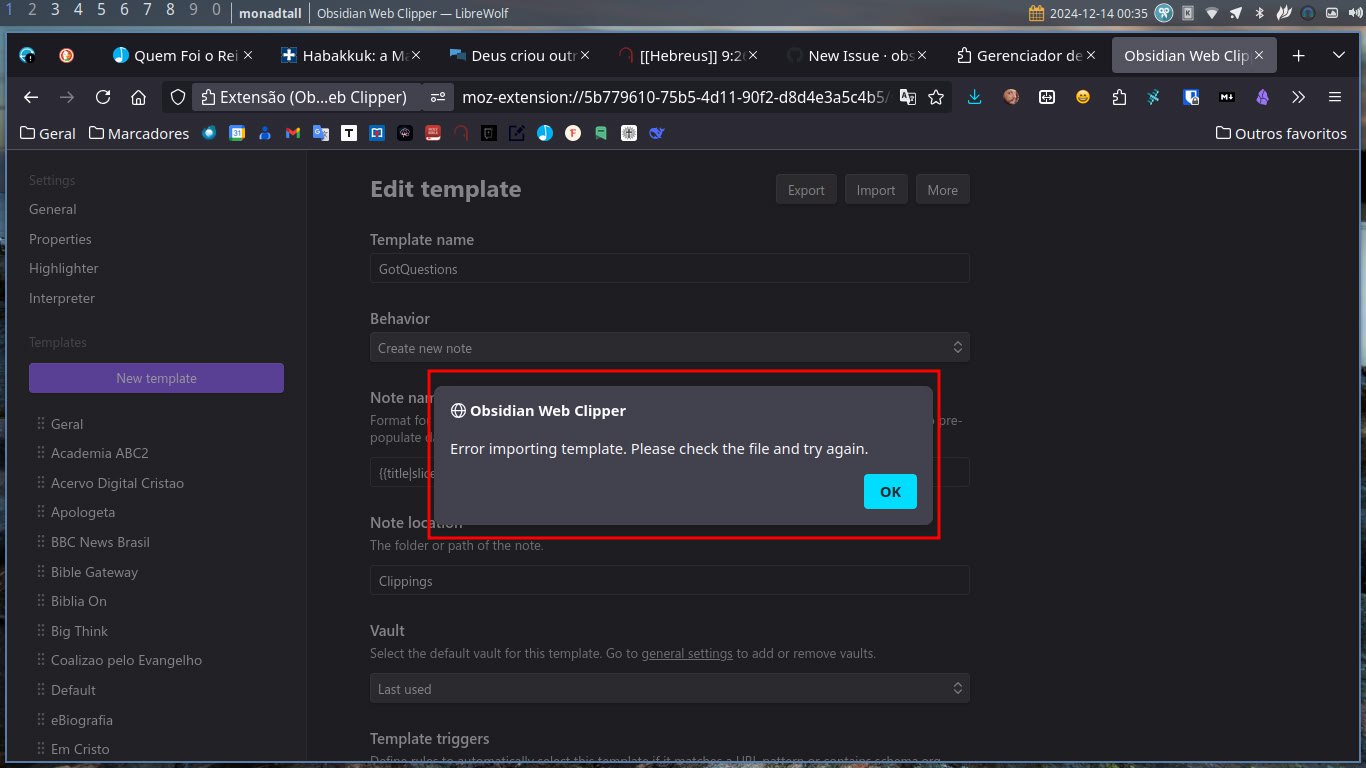Viewport: 1366px width, 768px height.
Task: Switch to Gerenciador de tab
Action: click(1025, 56)
